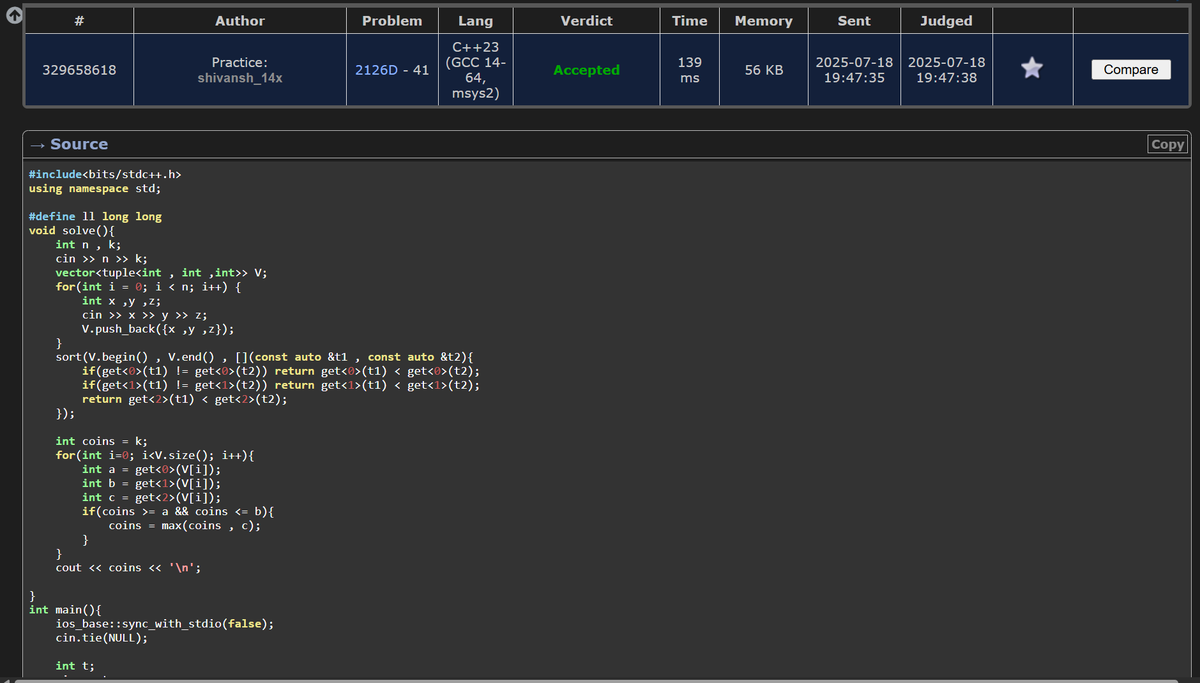
Task: Click the using namespace std line
Action: (x=95, y=188)
